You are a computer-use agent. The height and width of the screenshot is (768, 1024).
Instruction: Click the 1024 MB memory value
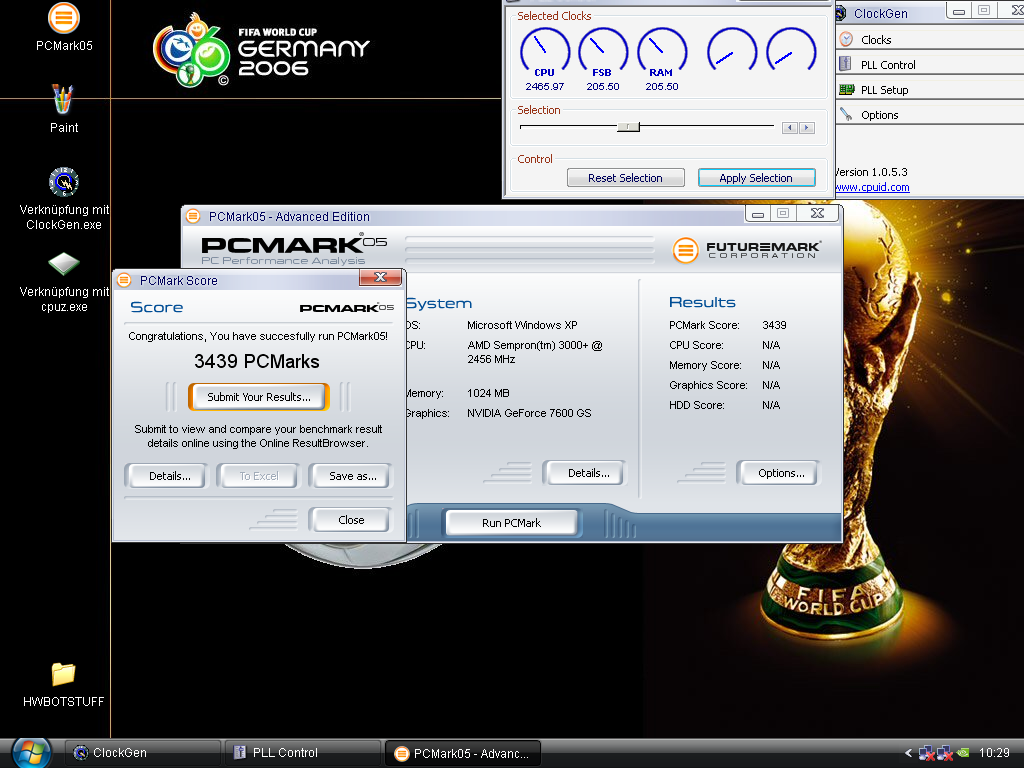click(488, 393)
